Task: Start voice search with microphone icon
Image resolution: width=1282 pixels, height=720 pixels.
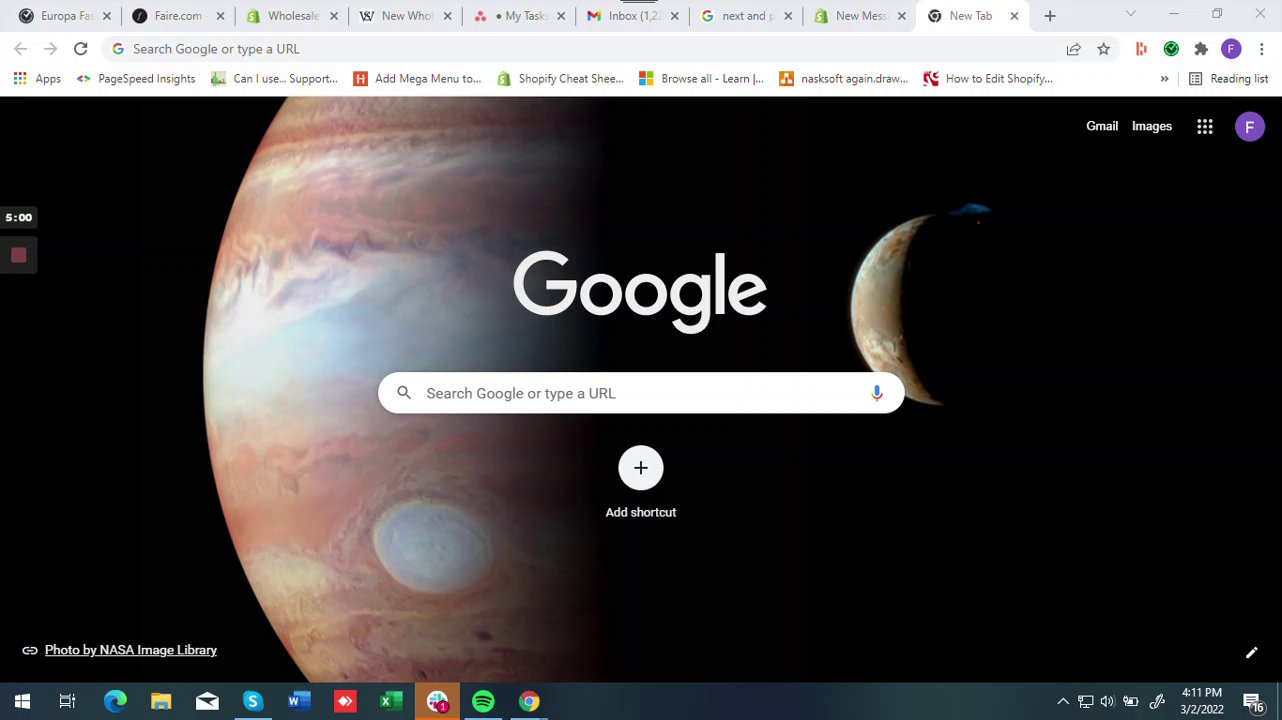Action: [877, 393]
